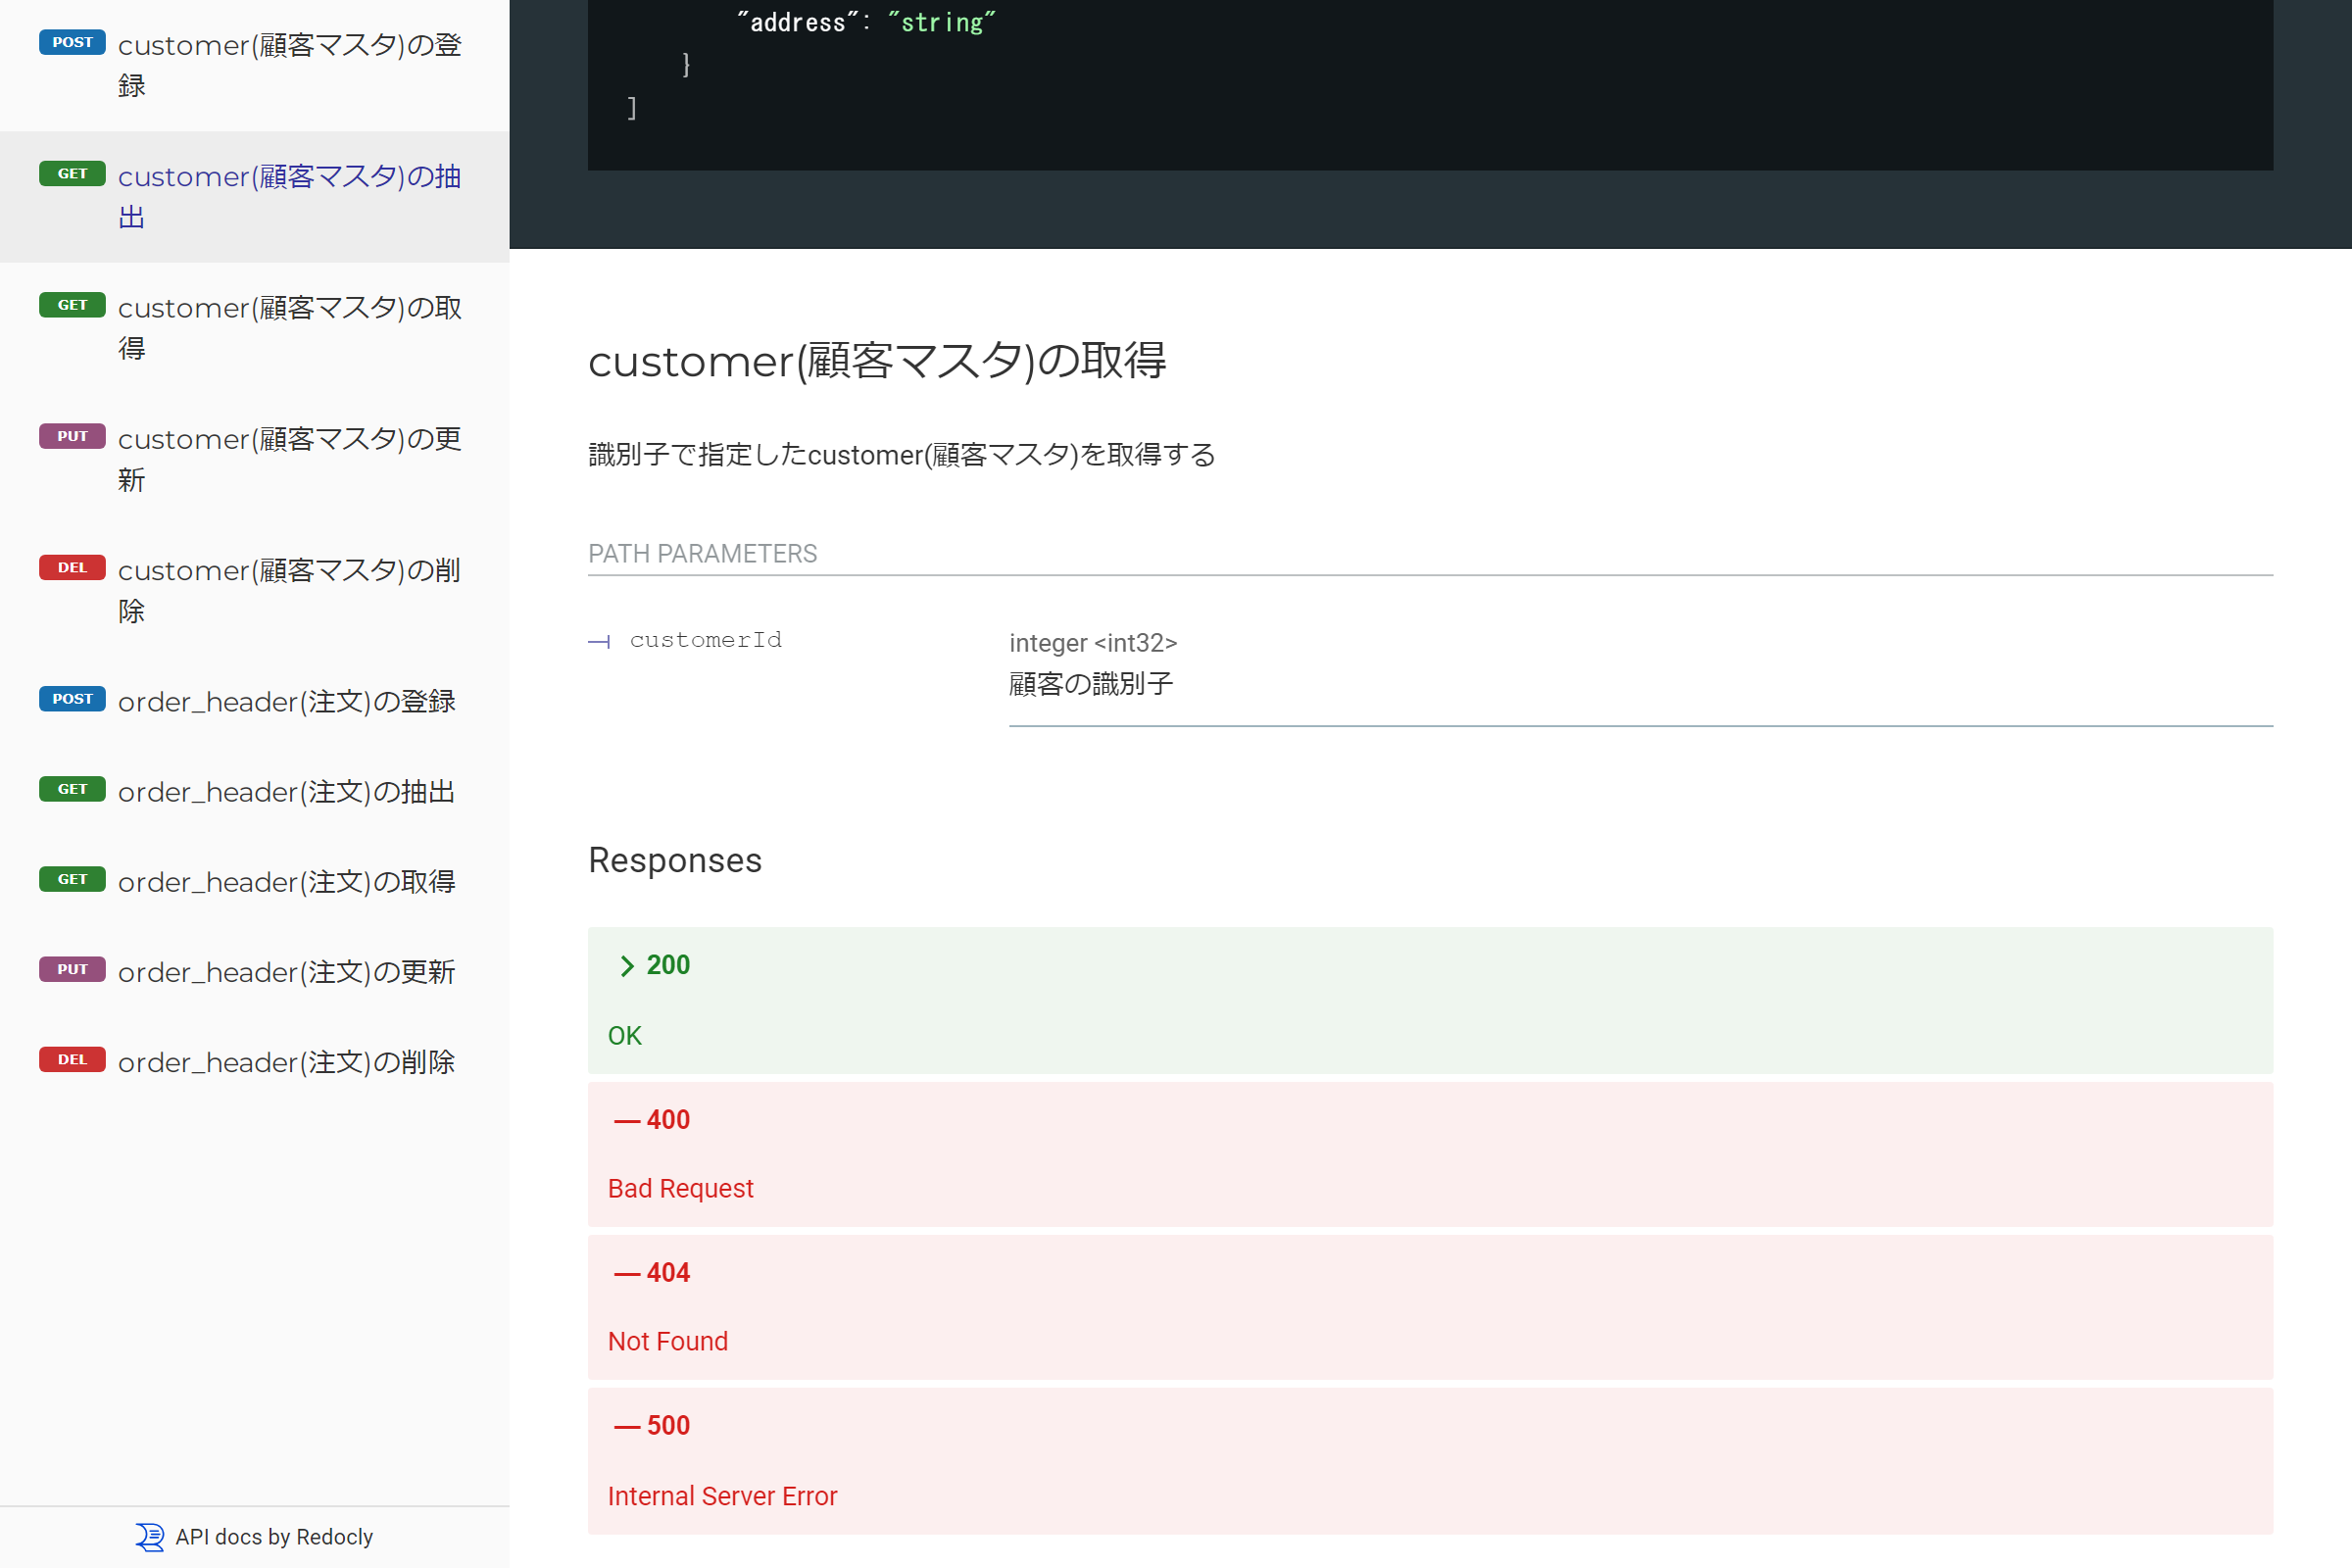Viewport: 2352px width, 1568px height.
Task: Open customer(顧客マスタ)の取得 in the sidebar
Action: (288, 327)
